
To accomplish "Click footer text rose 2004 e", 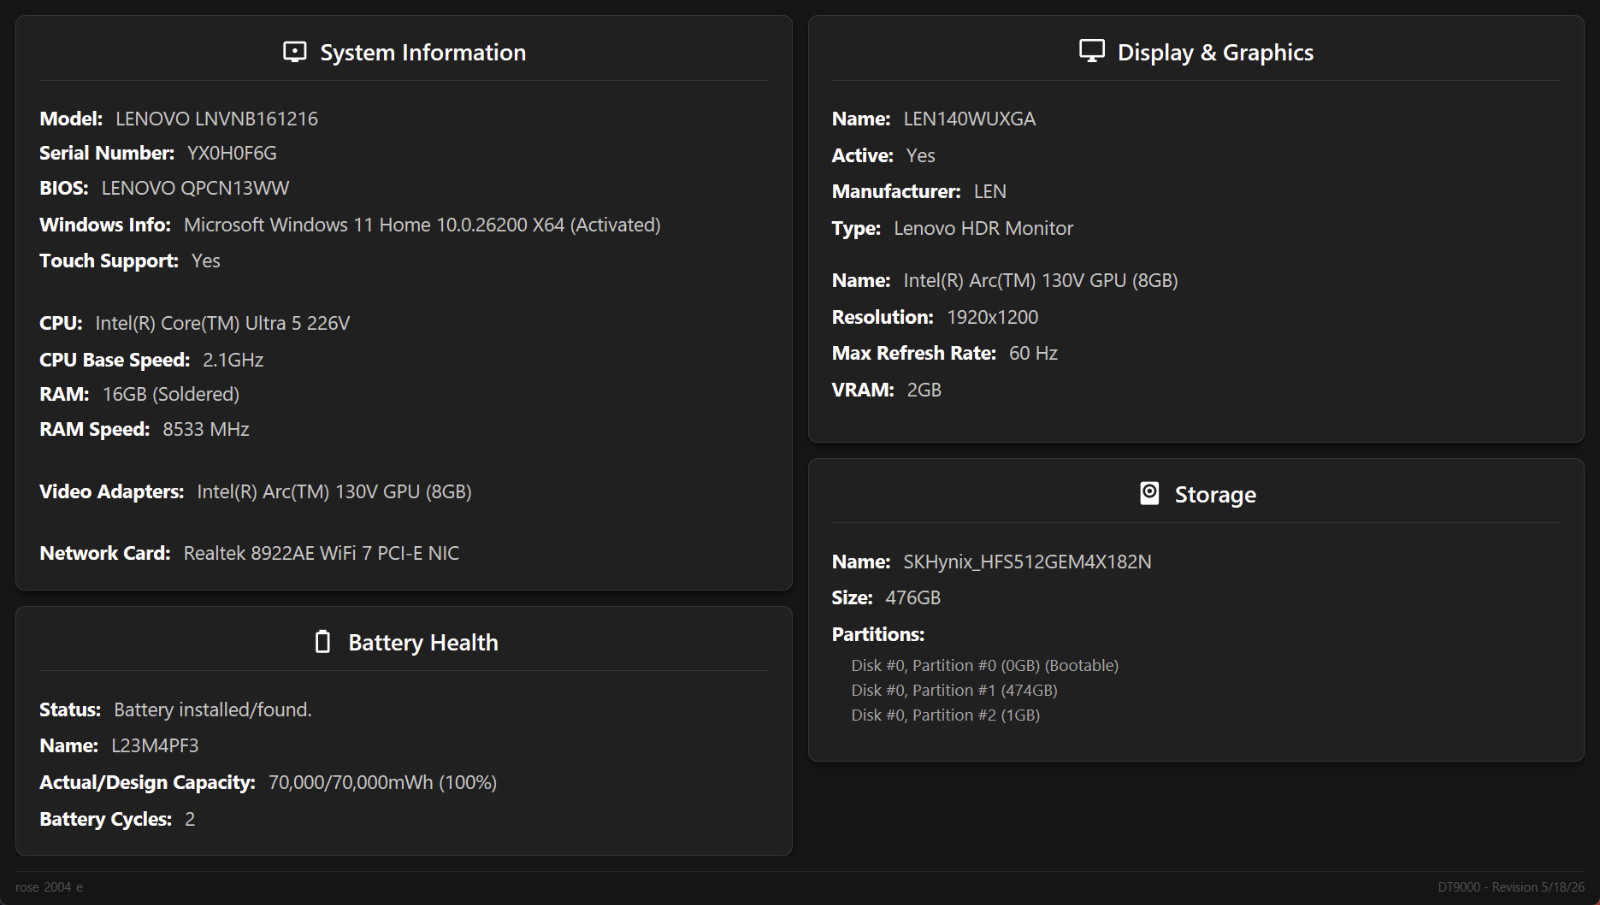I will click(49, 887).
